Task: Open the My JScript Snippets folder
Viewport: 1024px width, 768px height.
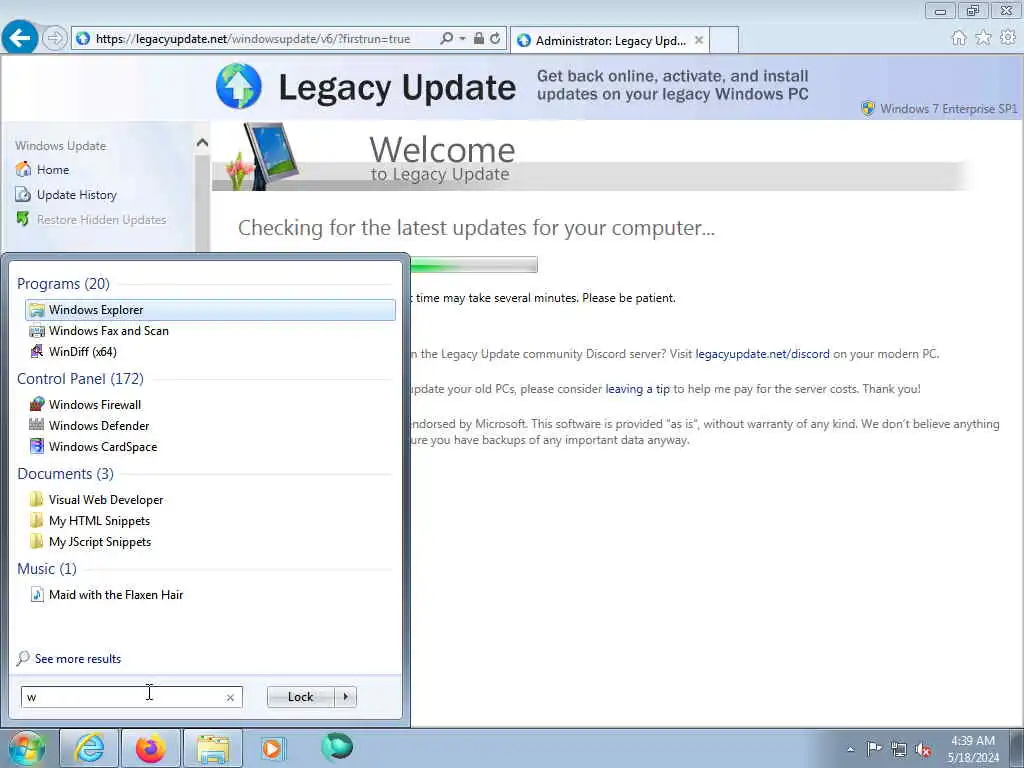Action: pyautogui.click(x=210, y=541)
